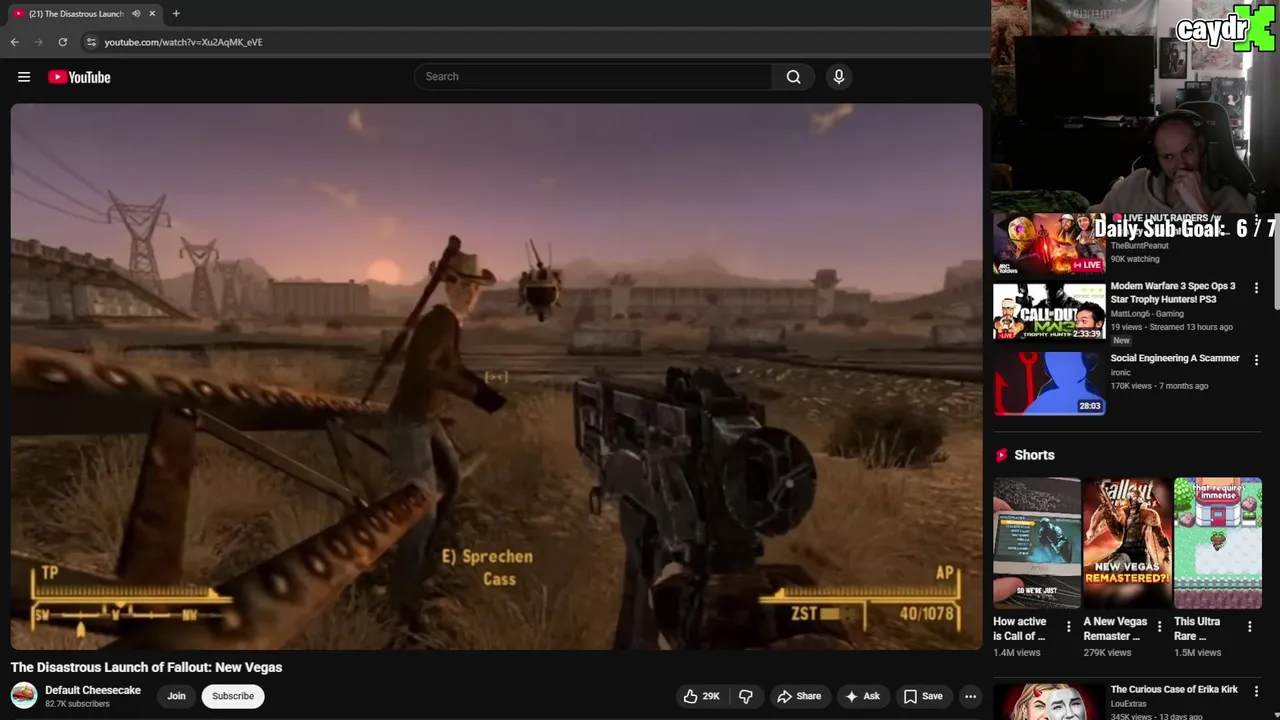Image resolution: width=1280 pixels, height=720 pixels.
Task: Open the Default Cheesecake channel name link
Action: 93,690
